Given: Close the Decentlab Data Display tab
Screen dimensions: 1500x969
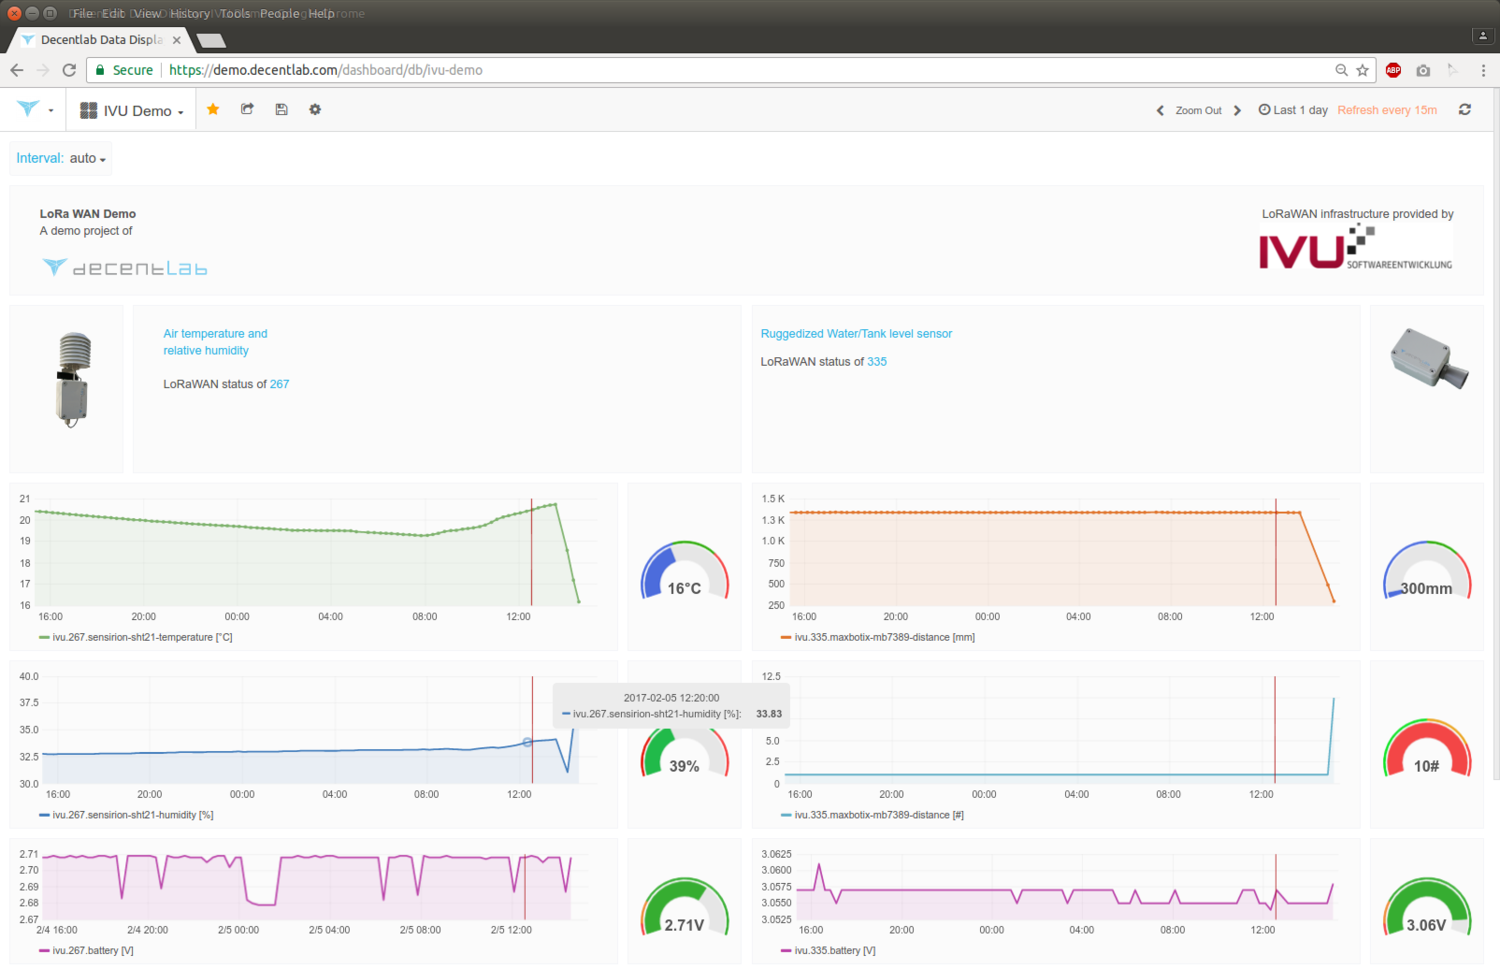Looking at the screenshot, I should pyautogui.click(x=177, y=40).
